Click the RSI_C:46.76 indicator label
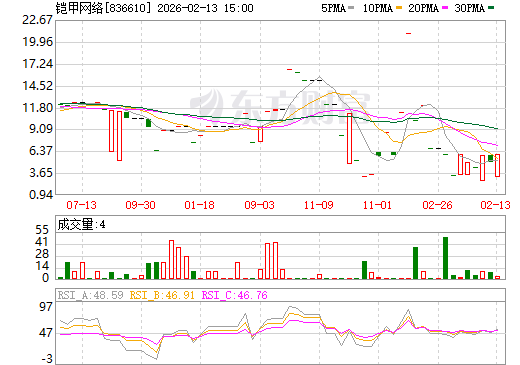 pos(235,295)
